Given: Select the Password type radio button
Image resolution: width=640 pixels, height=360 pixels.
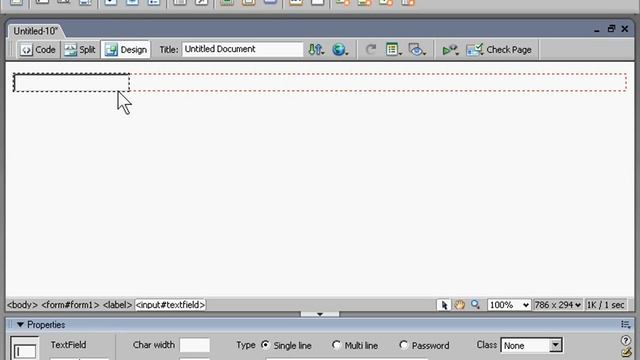Looking at the screenshot, I should [x=403, y=345].
